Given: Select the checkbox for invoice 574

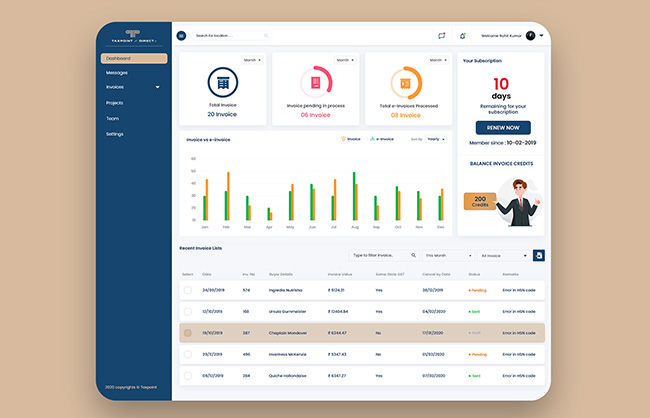Looking at the screenshot, I should [187, 290].
